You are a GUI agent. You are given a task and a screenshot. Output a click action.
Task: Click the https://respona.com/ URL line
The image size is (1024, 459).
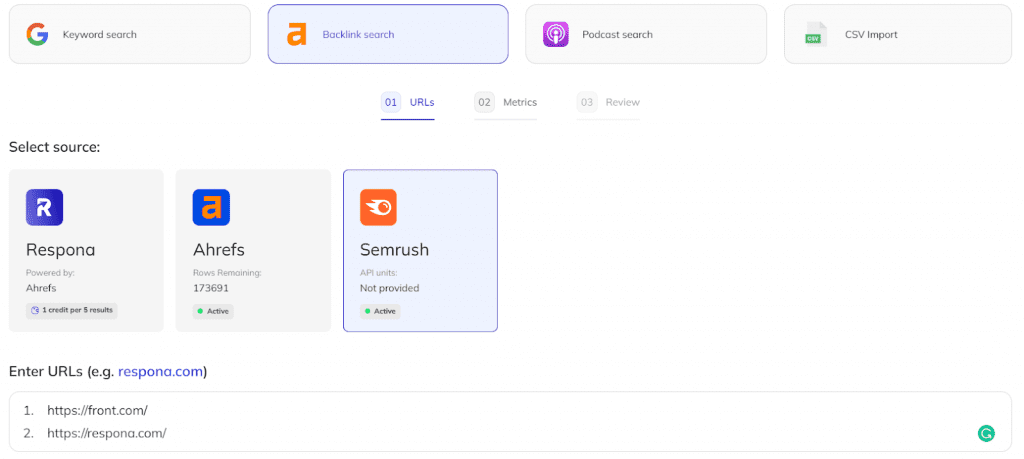coord(106,433)
